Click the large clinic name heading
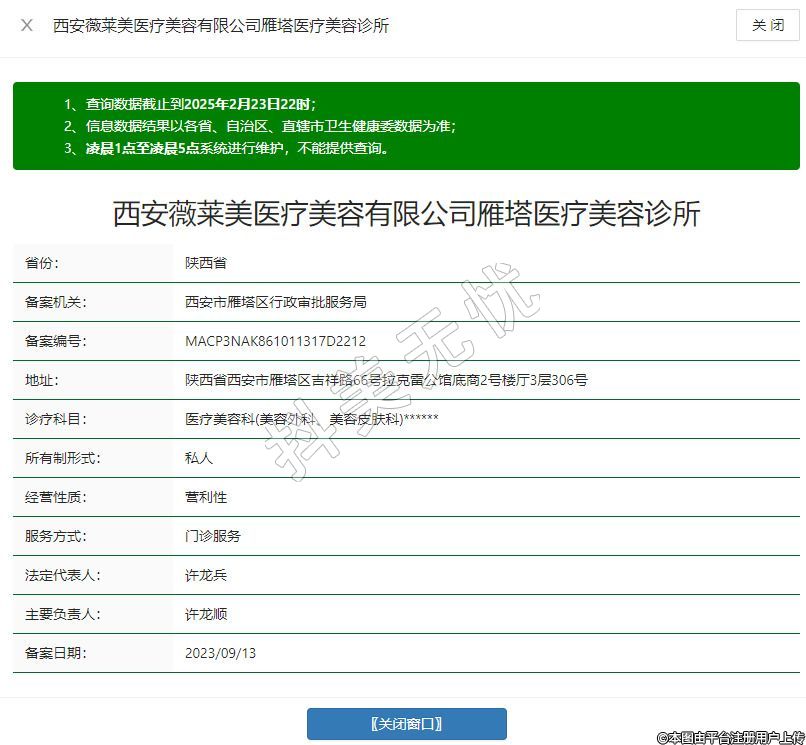The width and height of the screenshot is (806, 745). (x=406, y=214)
